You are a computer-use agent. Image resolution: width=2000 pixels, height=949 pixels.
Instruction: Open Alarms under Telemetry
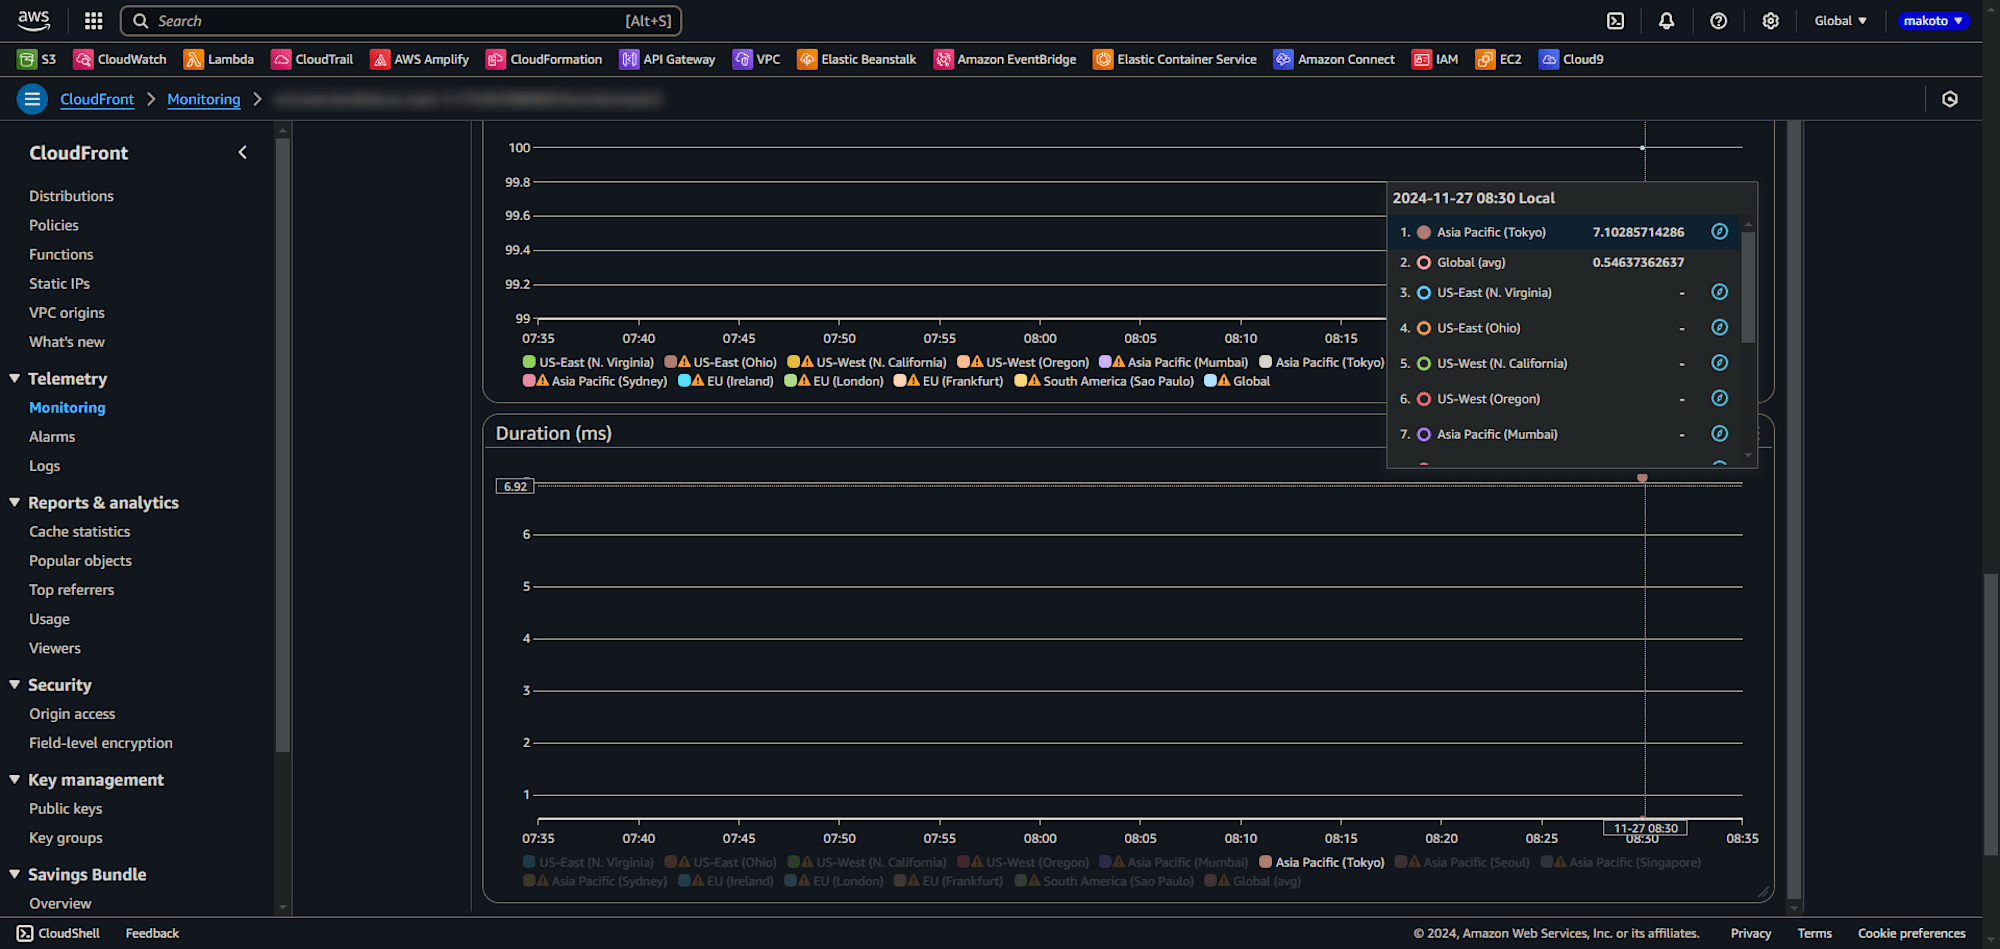click(x=52, y=437)
